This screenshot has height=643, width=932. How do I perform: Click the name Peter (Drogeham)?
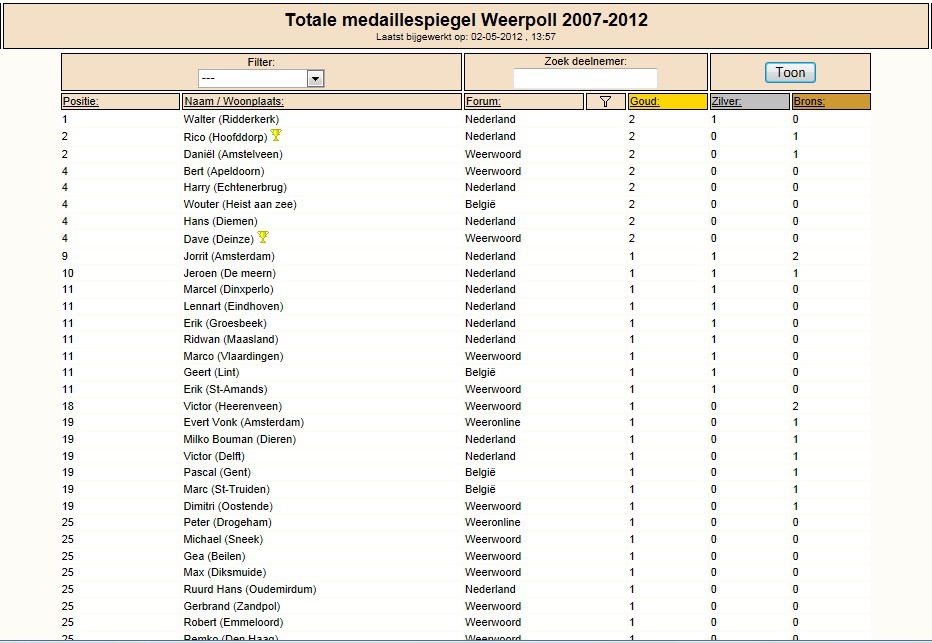[x=228, y=522]
